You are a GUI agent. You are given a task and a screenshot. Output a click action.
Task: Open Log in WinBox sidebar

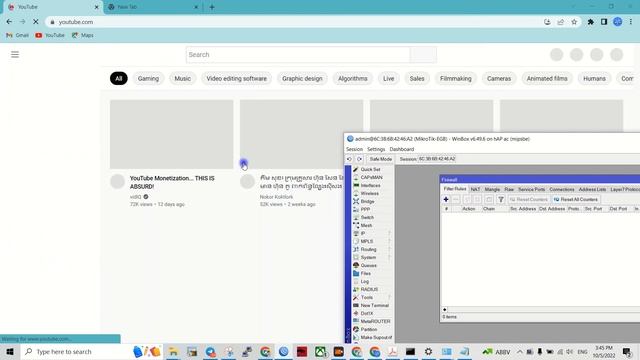coord(364,281)
